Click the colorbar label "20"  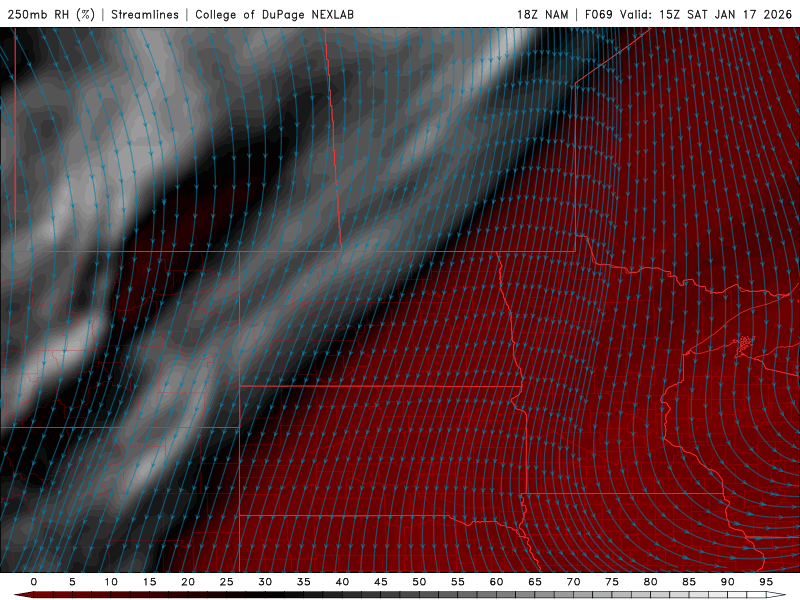[x=188, y=582]
